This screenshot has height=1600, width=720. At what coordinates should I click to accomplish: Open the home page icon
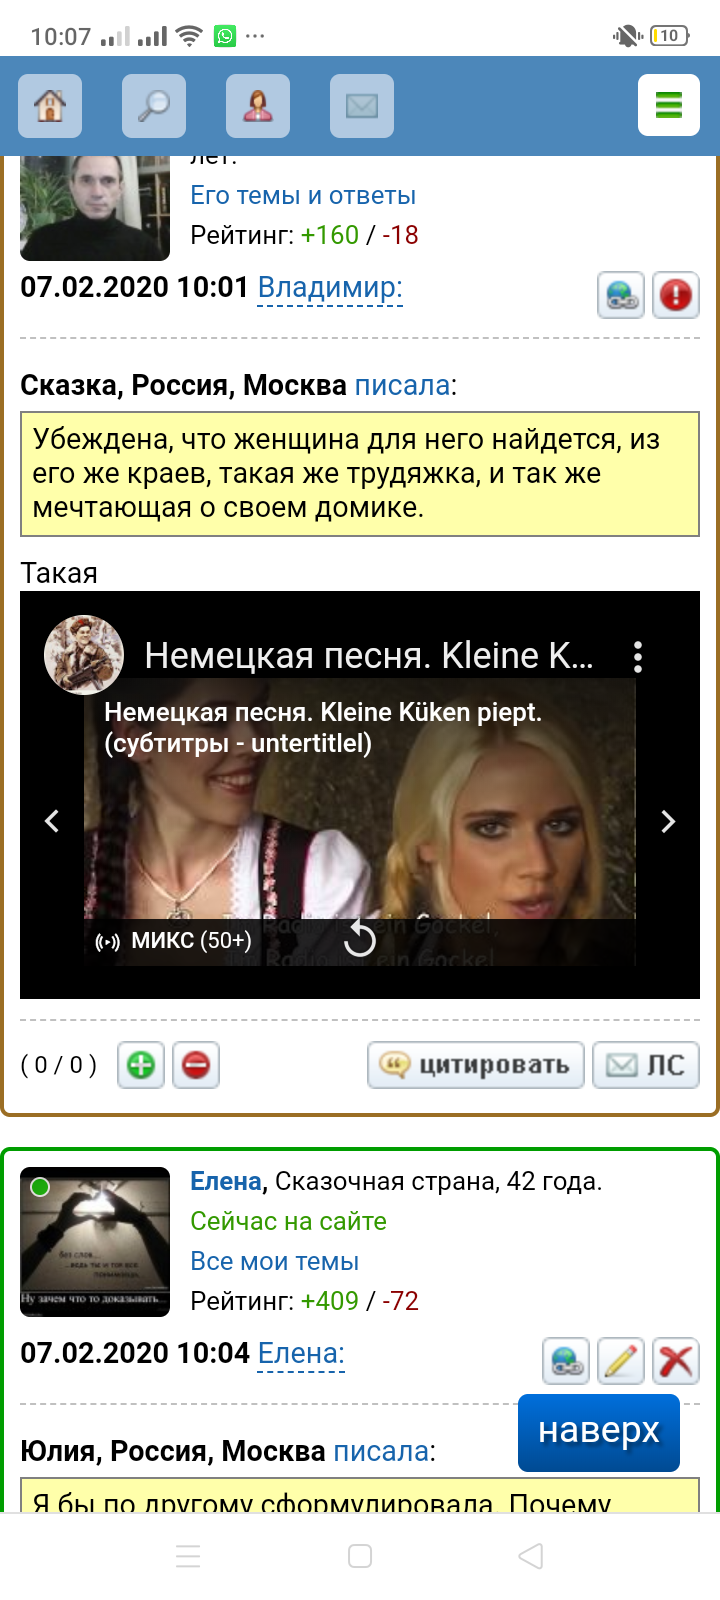pos(50,105)
